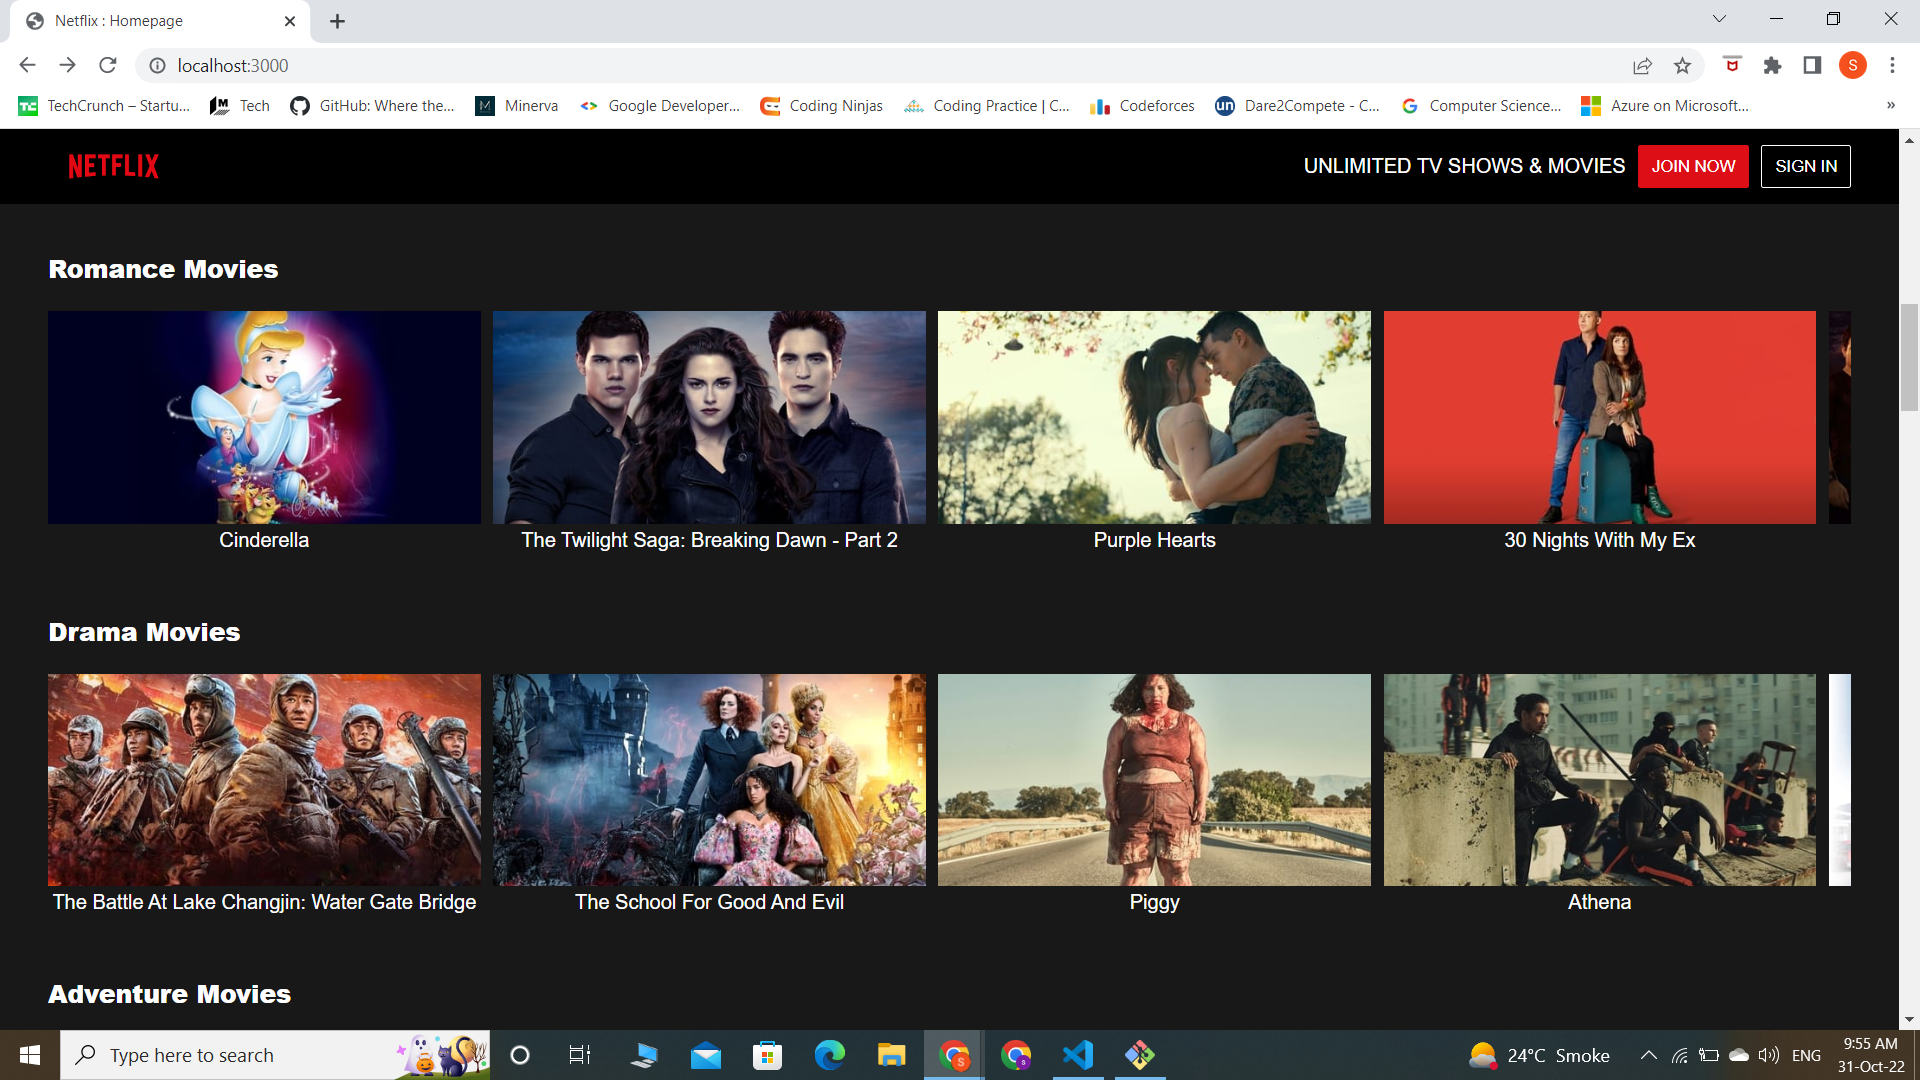Click the bookmark star icon
The image size is (1920, 1080).
click(x=1683, y=65)
